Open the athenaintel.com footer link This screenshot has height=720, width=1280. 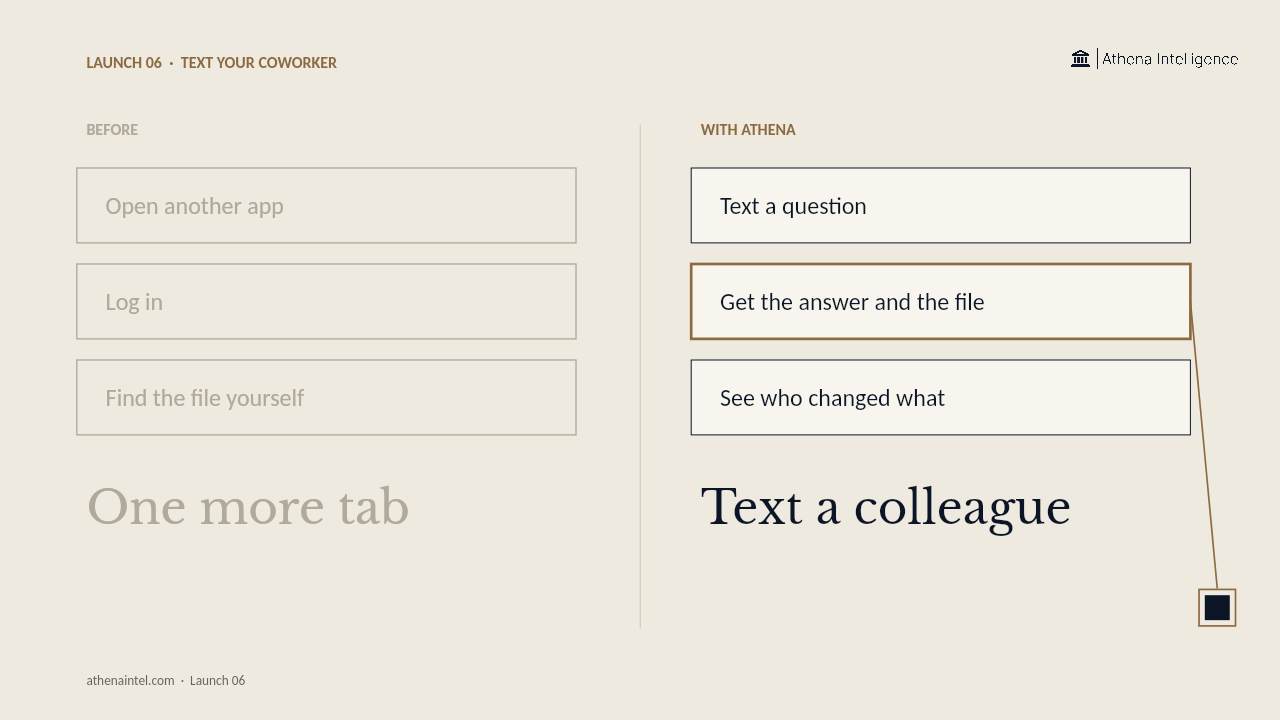pyautogui.click(x=130, y=680)
